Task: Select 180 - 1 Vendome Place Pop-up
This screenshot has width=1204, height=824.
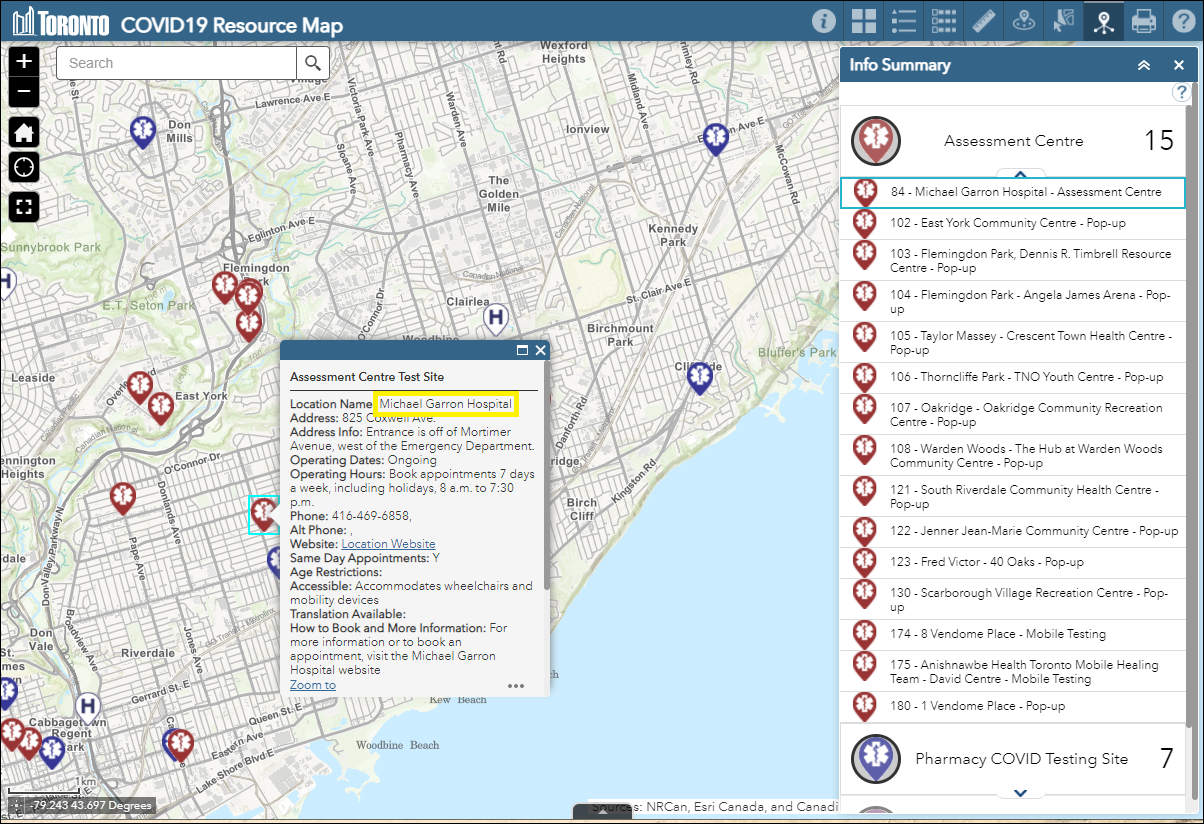Action: click(1013, 706)
